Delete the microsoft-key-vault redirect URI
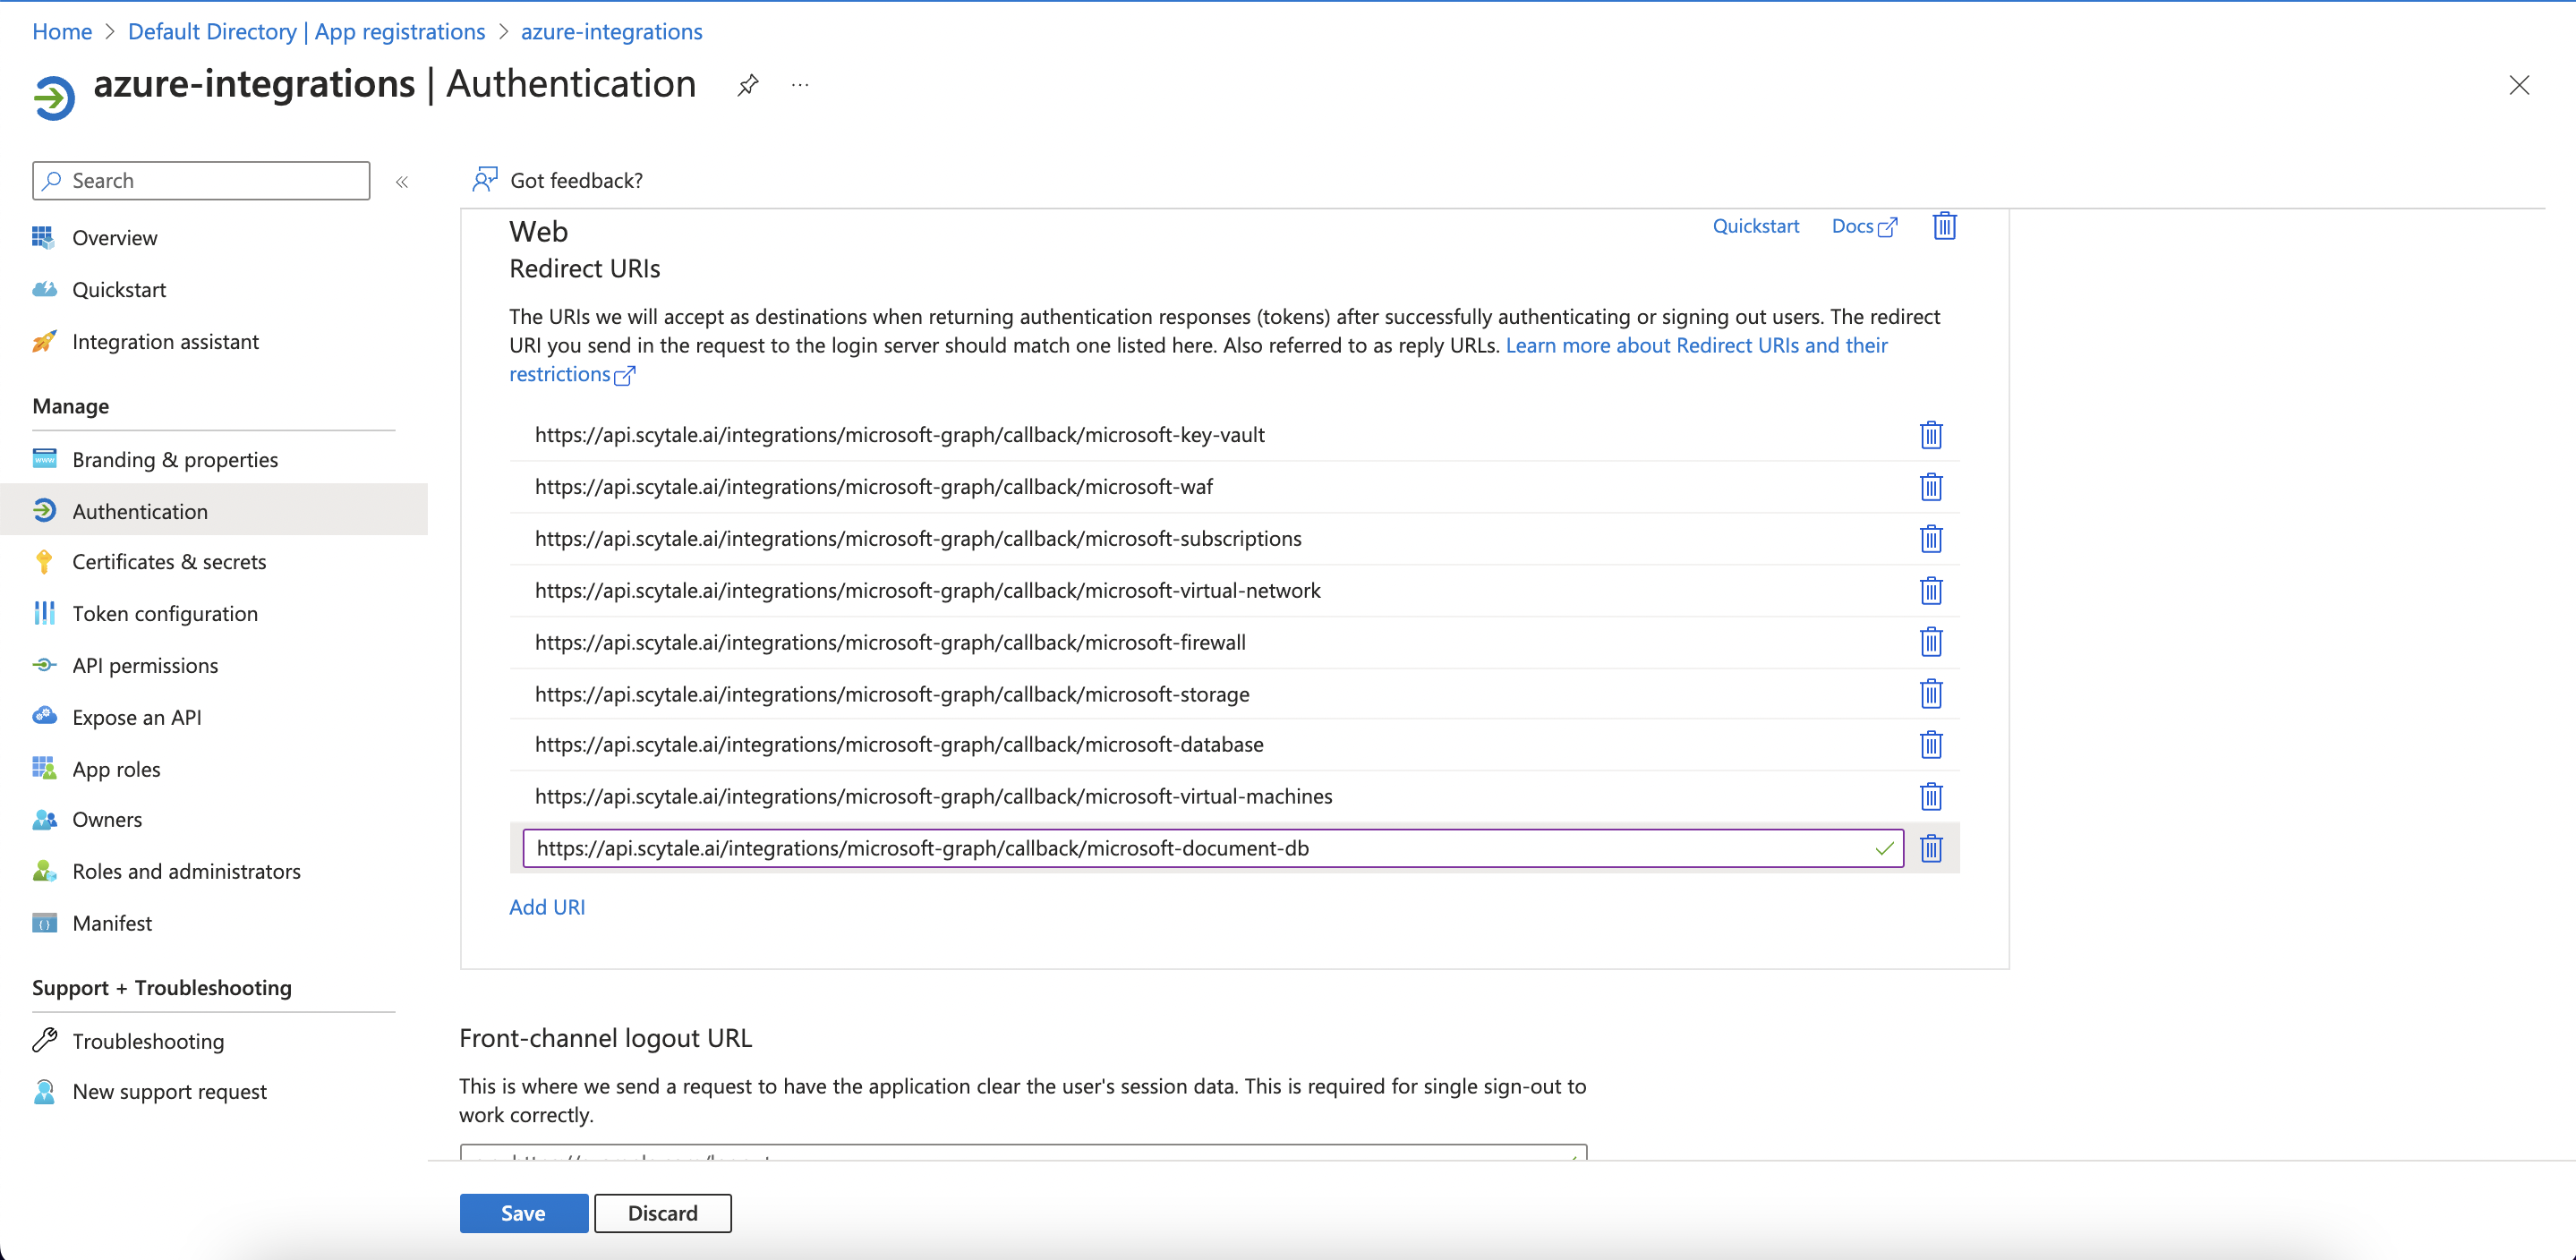Image resolution: width=2576 pixels, height=1260 pixels. 1931,435
